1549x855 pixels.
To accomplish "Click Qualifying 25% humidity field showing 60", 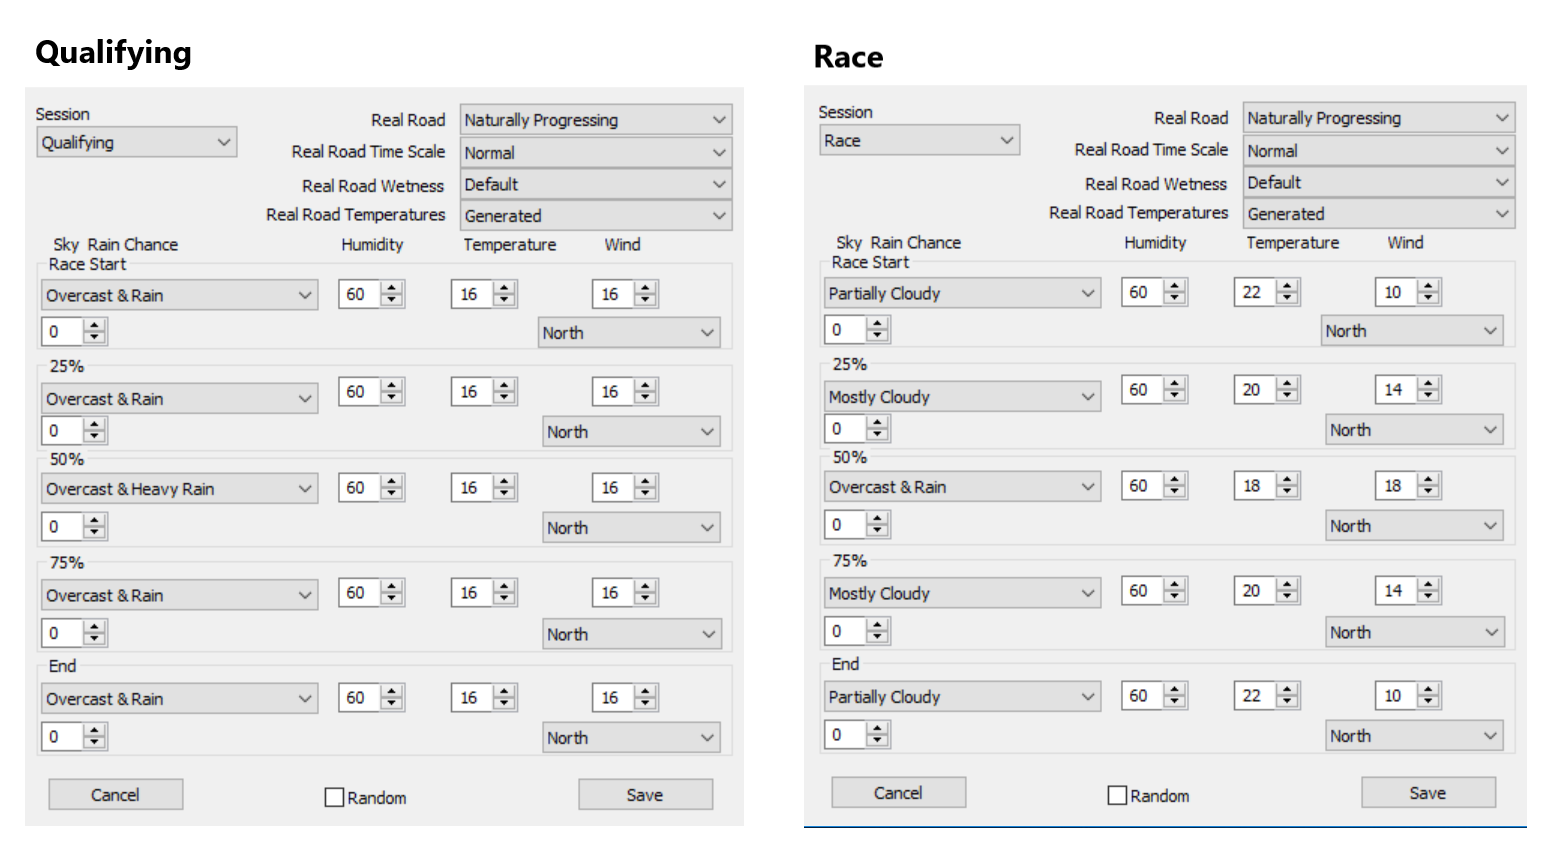I will coord(360,391).
